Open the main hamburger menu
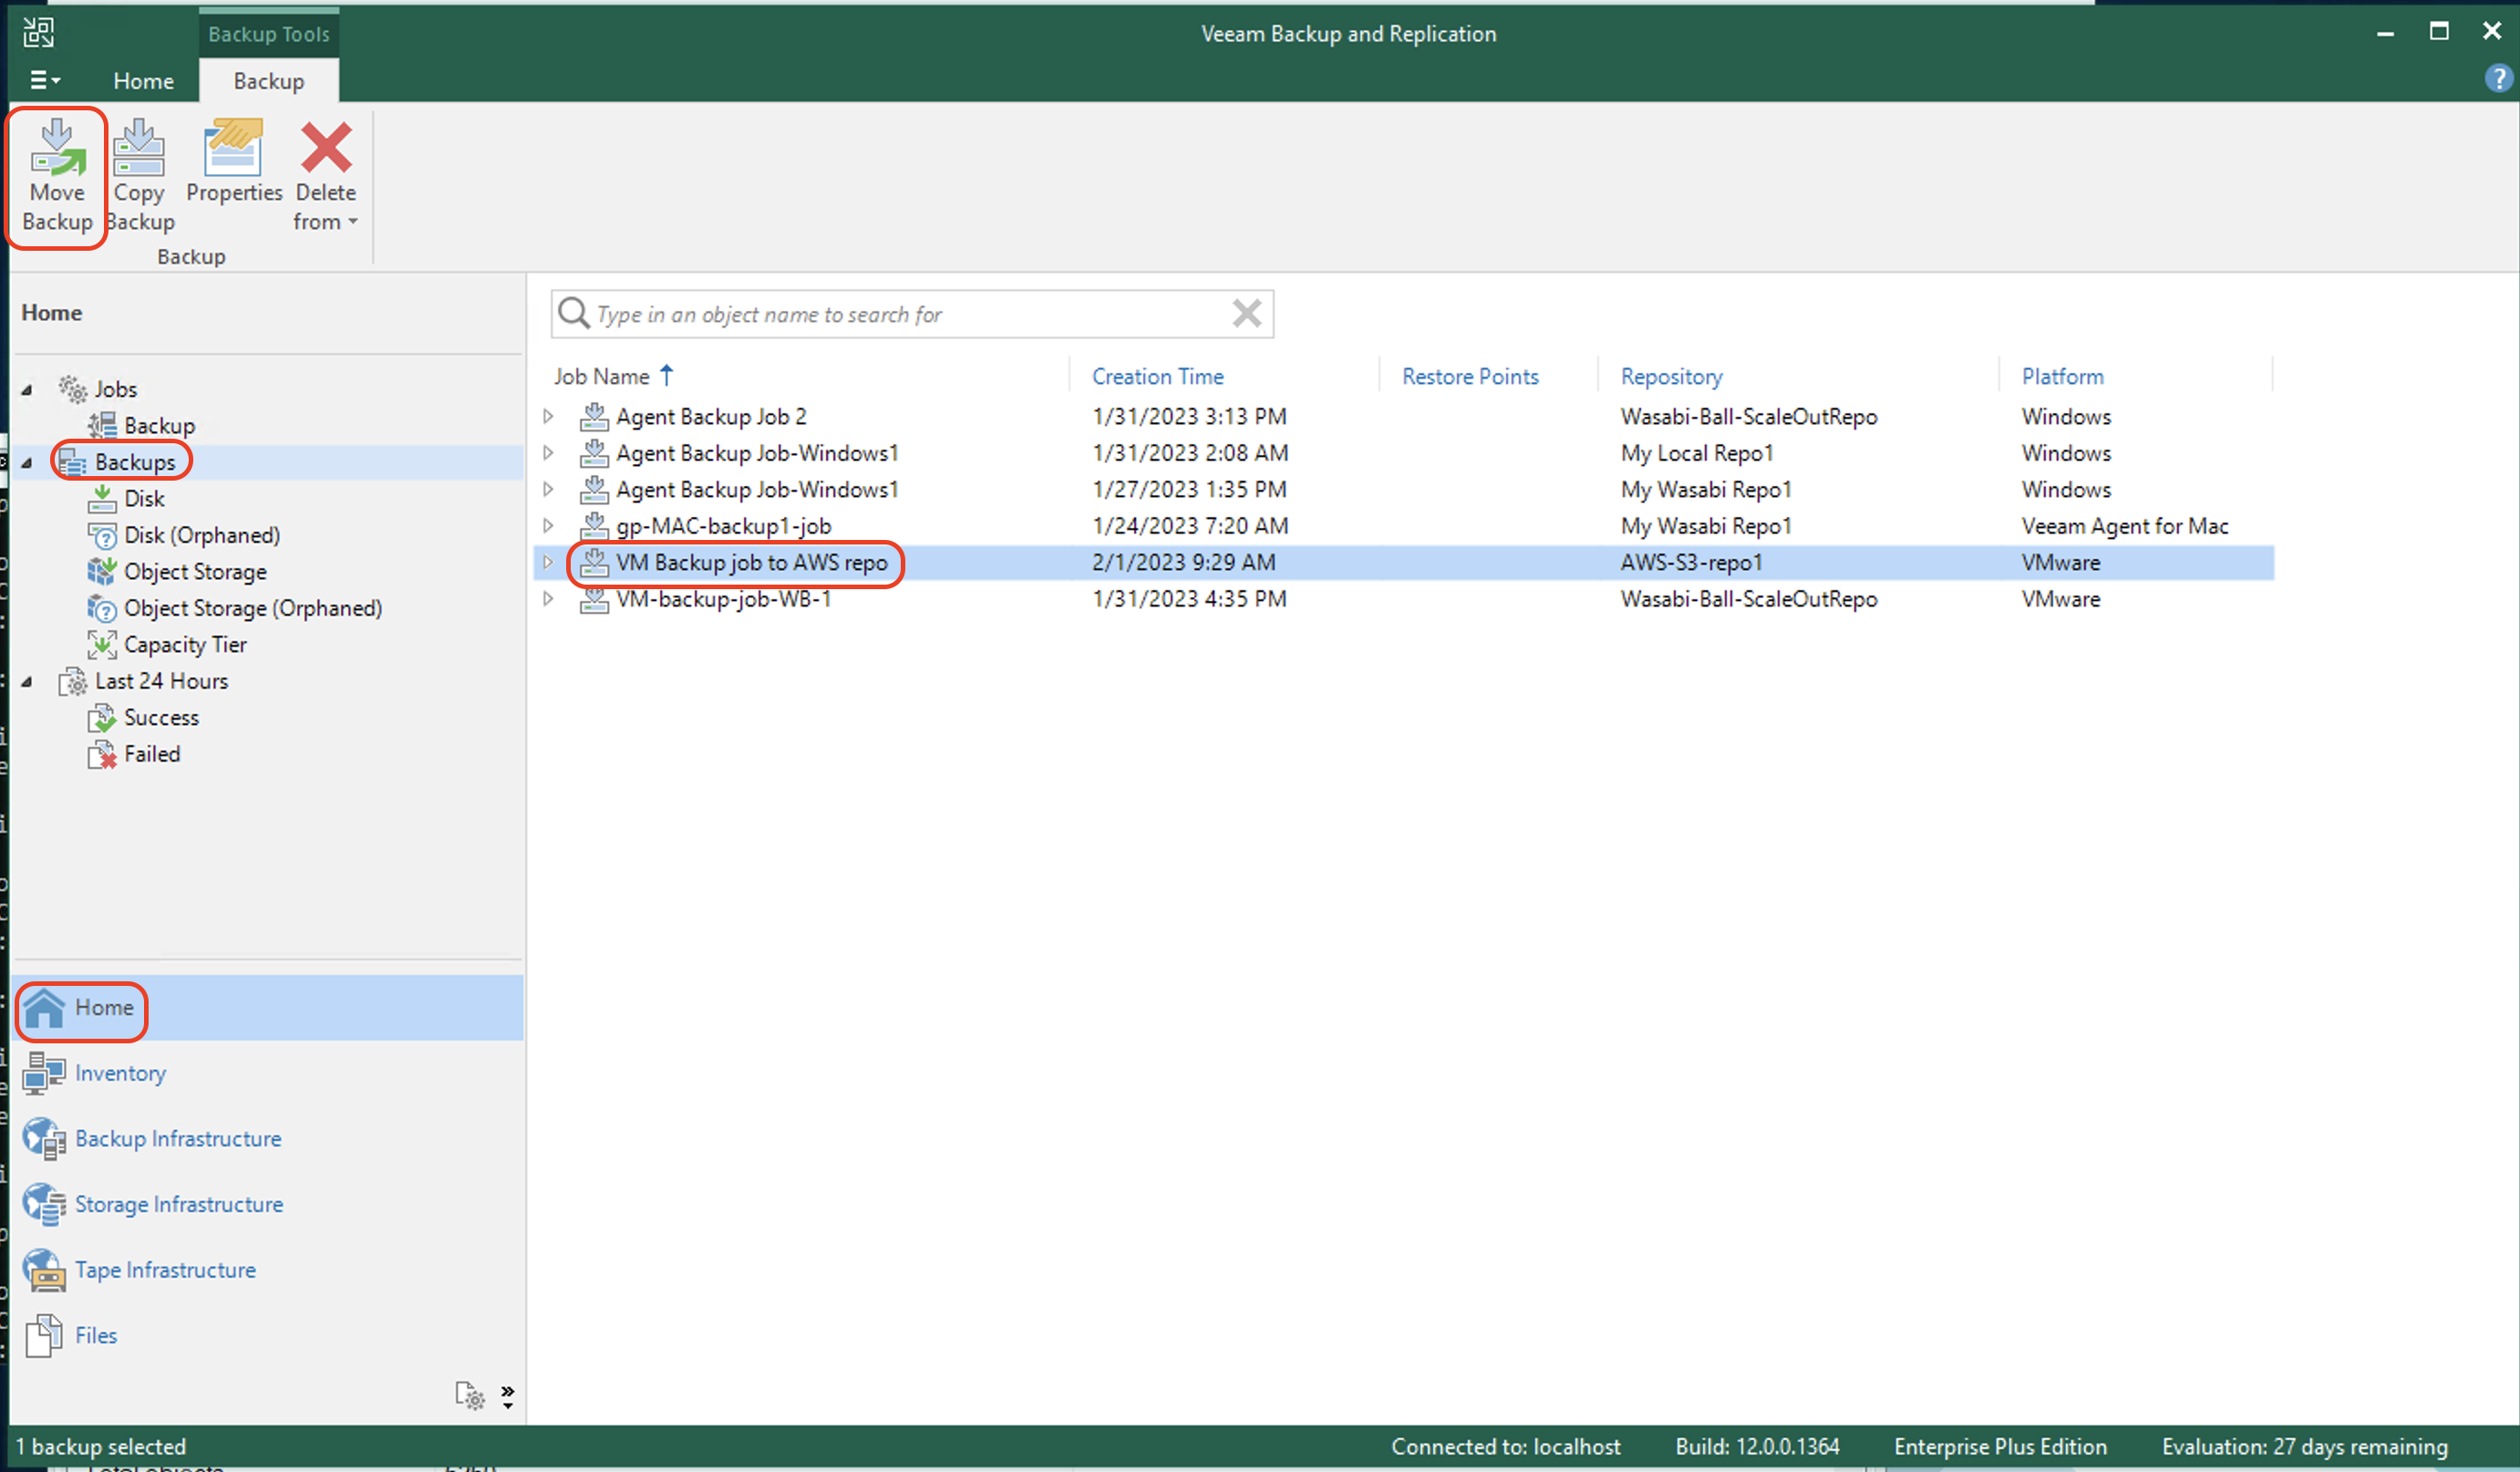The image size is (2520, 1472). (44, 80)
